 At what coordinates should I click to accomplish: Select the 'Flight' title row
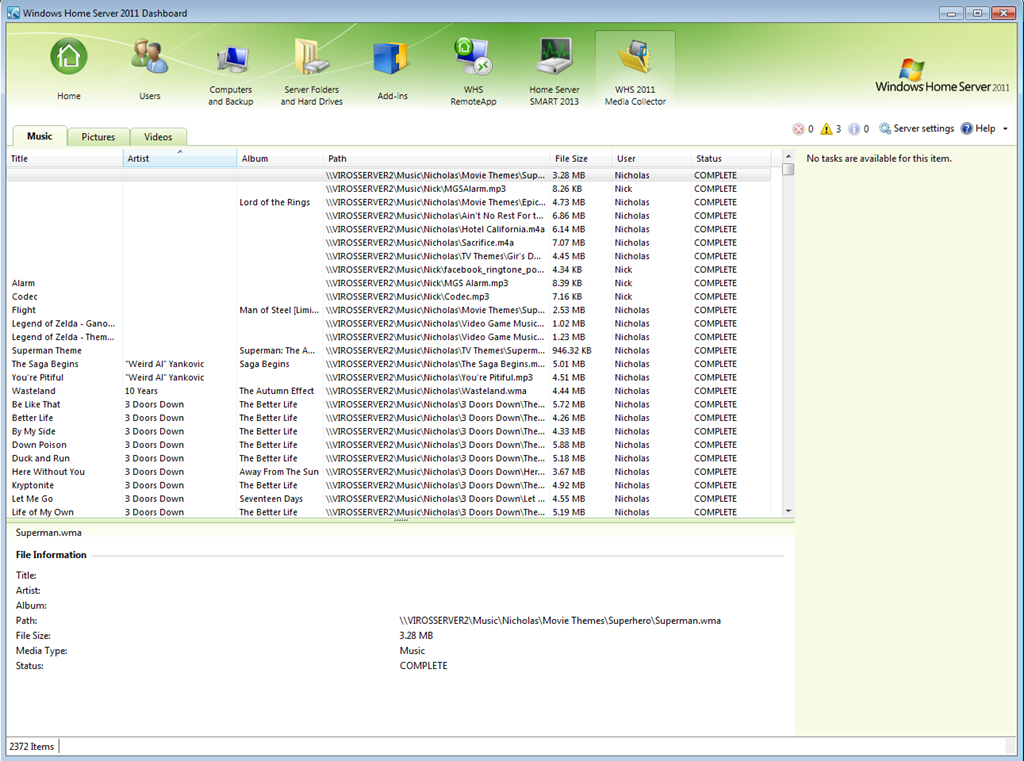[x=389, y=310]
